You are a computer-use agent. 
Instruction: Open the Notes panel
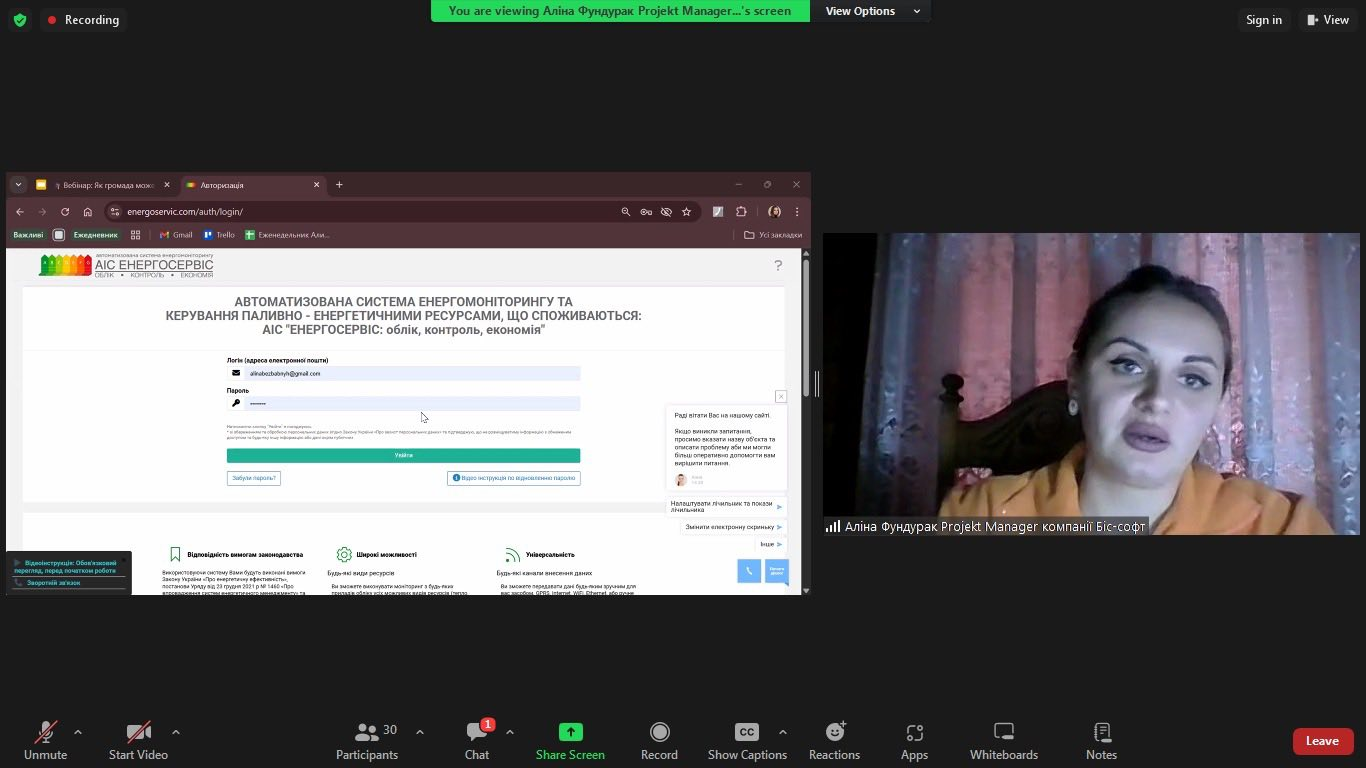click(x=1101, y=741)
